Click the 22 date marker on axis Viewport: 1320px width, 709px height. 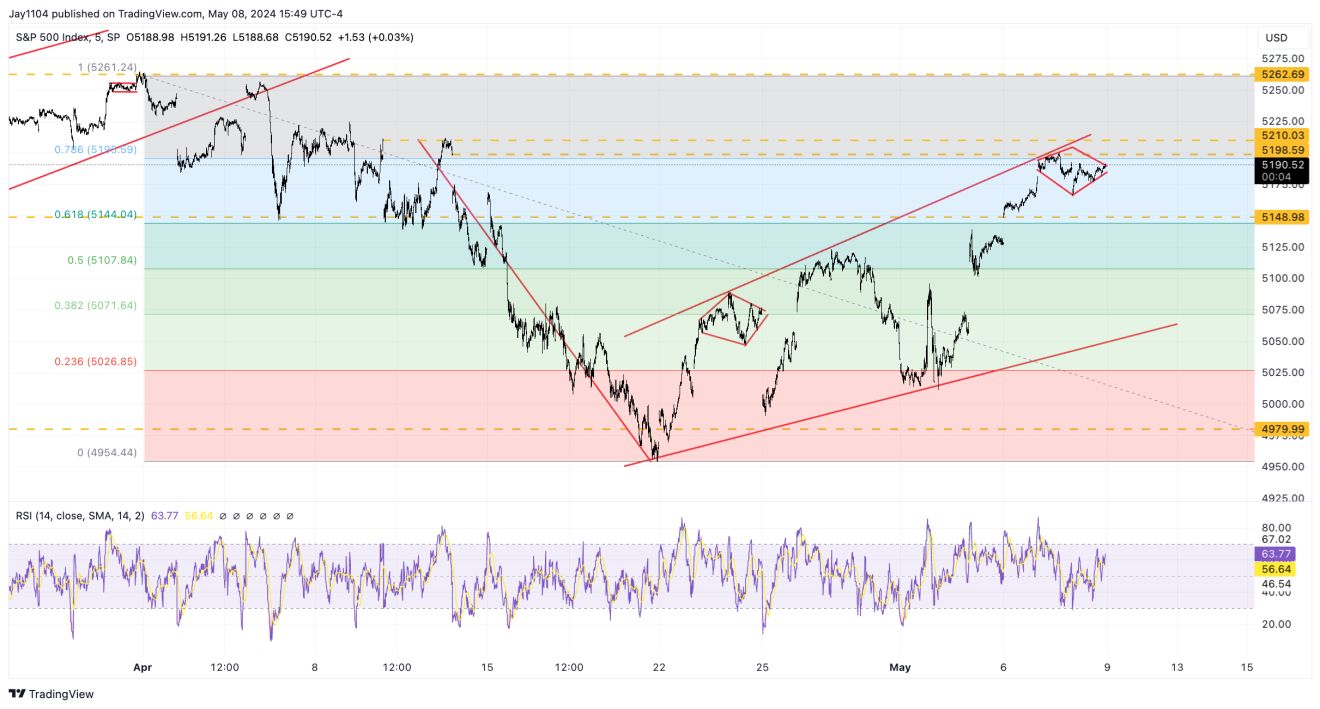658,666
